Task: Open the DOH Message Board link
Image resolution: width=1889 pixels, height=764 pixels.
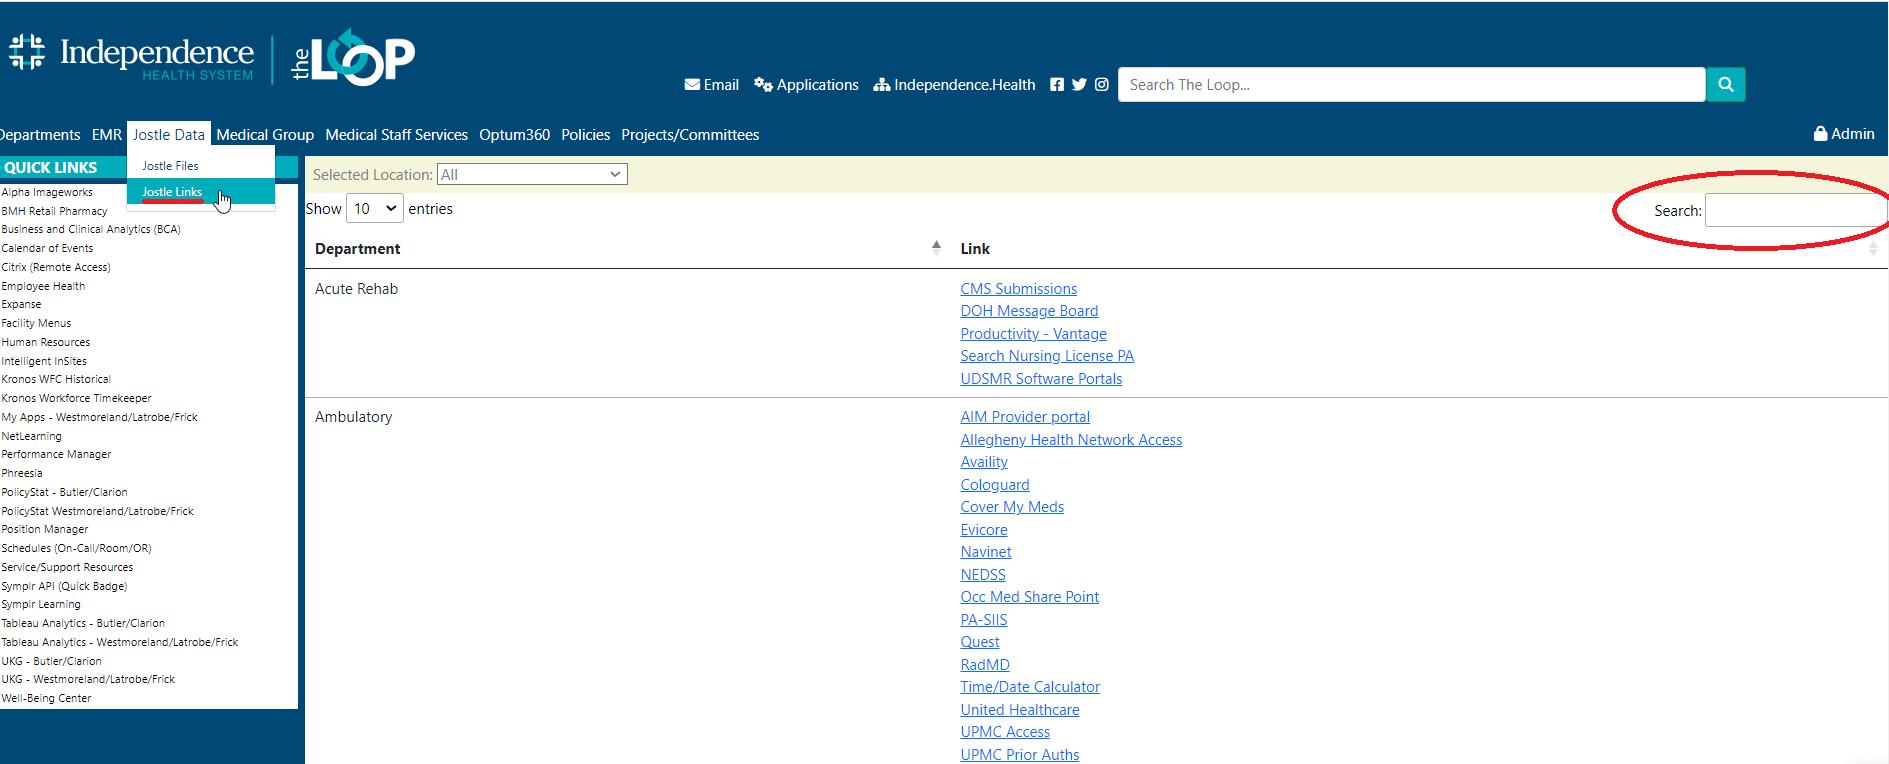Action: pos(1029,311)
